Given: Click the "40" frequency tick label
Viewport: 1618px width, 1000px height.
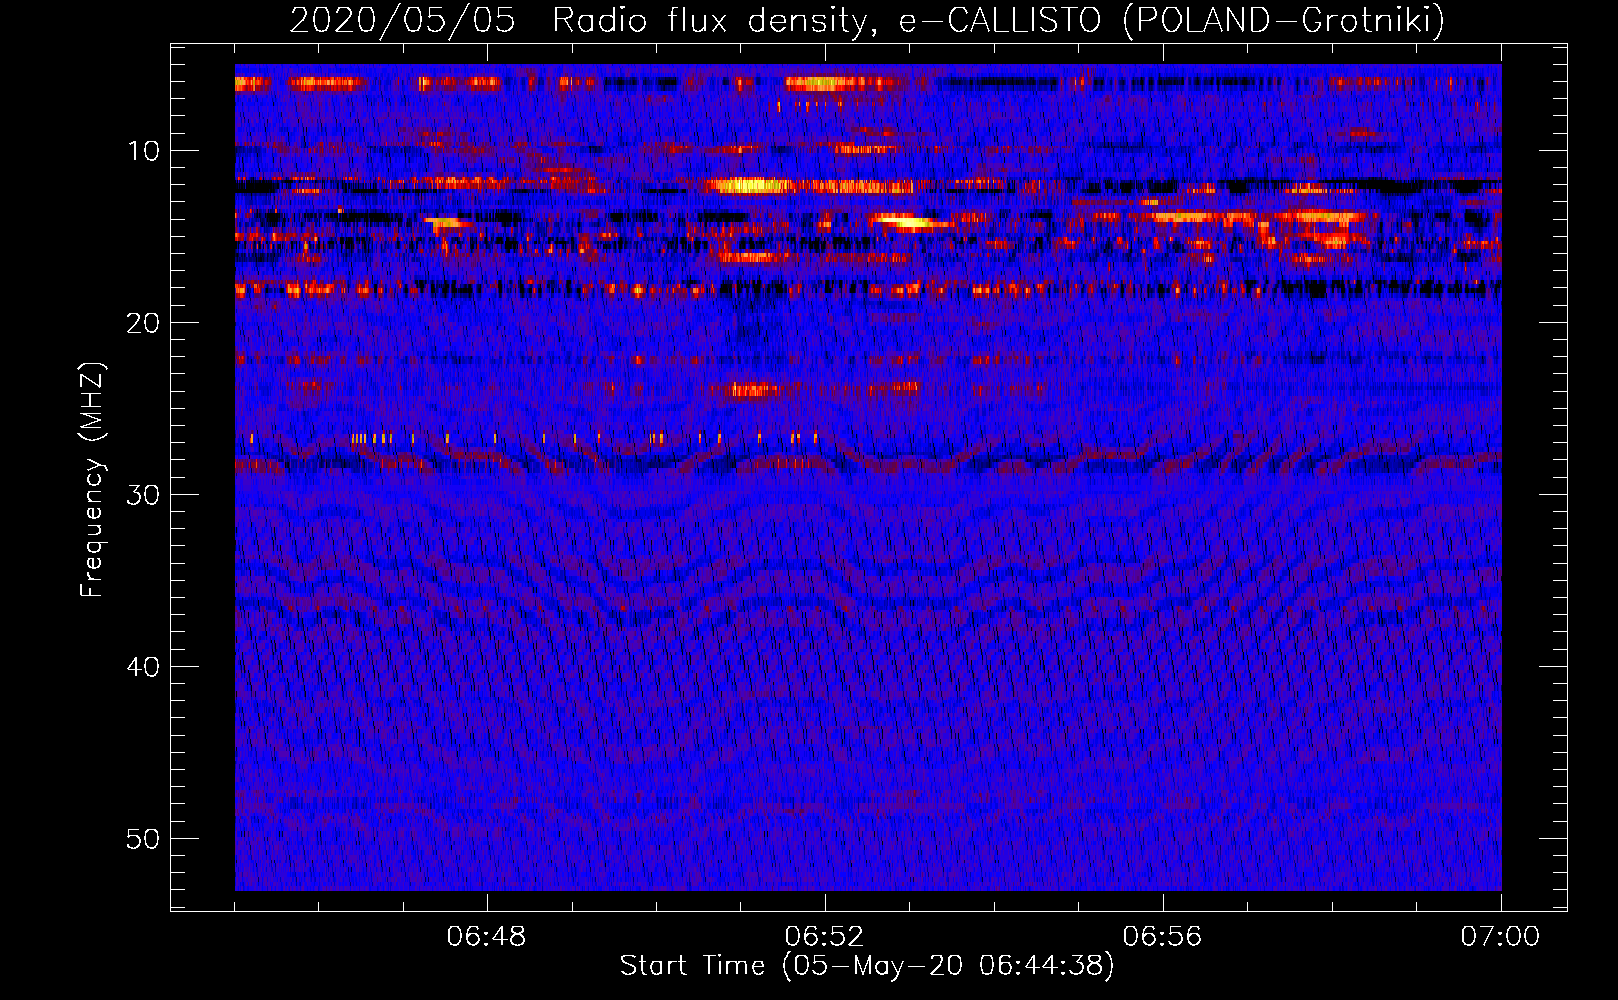Looking at the screenshot, I should point(143,667).
